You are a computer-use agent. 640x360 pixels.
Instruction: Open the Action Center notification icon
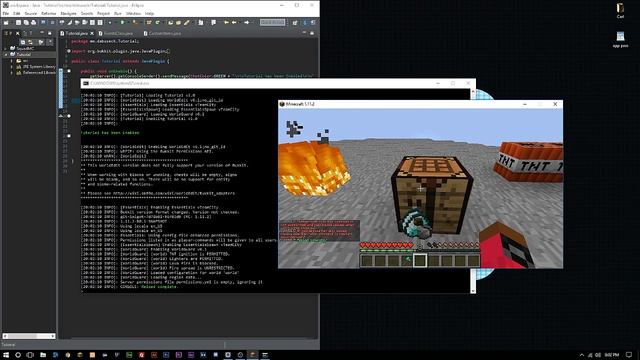click(629, 355)
